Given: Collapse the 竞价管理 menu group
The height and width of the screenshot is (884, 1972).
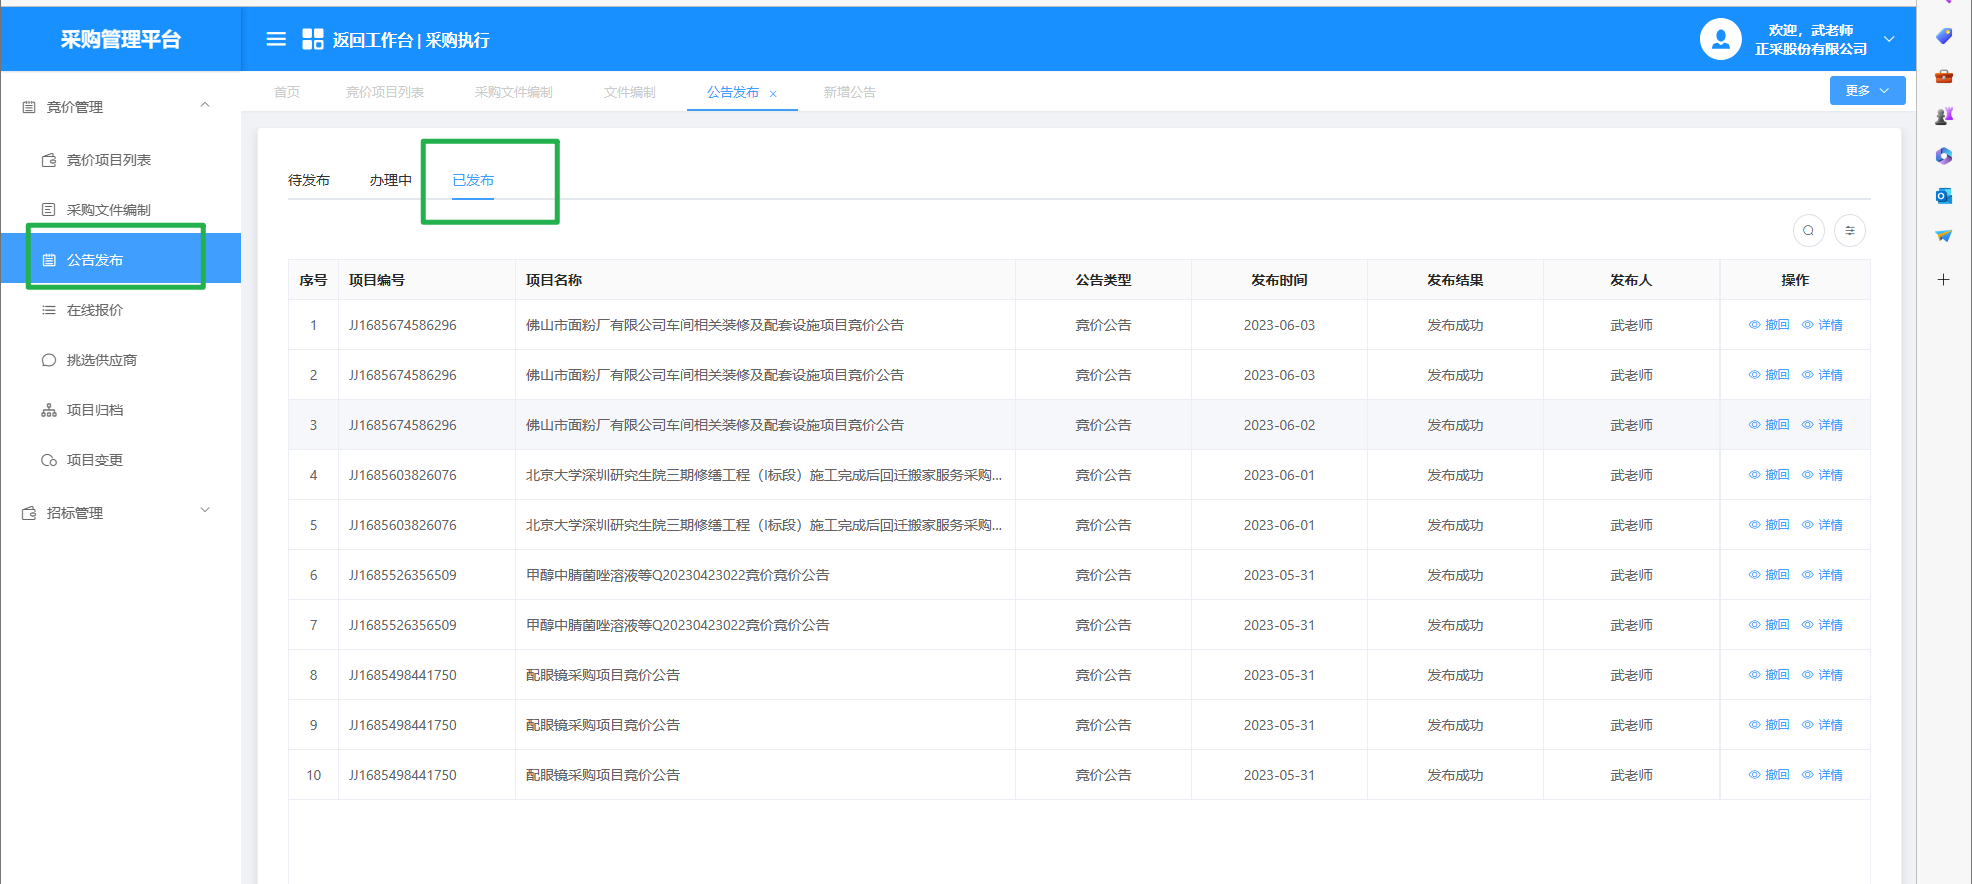Looking at the screenshot, I should point(205,106).
